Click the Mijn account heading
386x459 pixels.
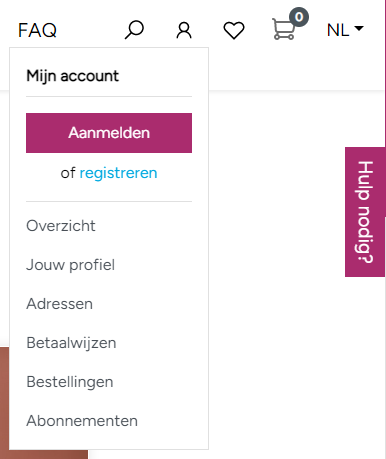coord(73,76)
